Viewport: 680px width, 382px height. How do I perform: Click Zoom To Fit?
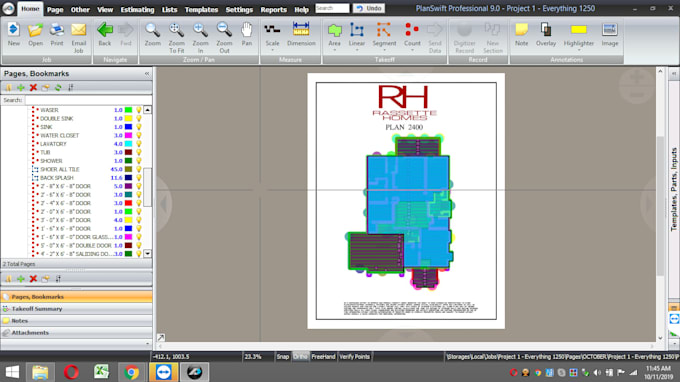point(176,38)
